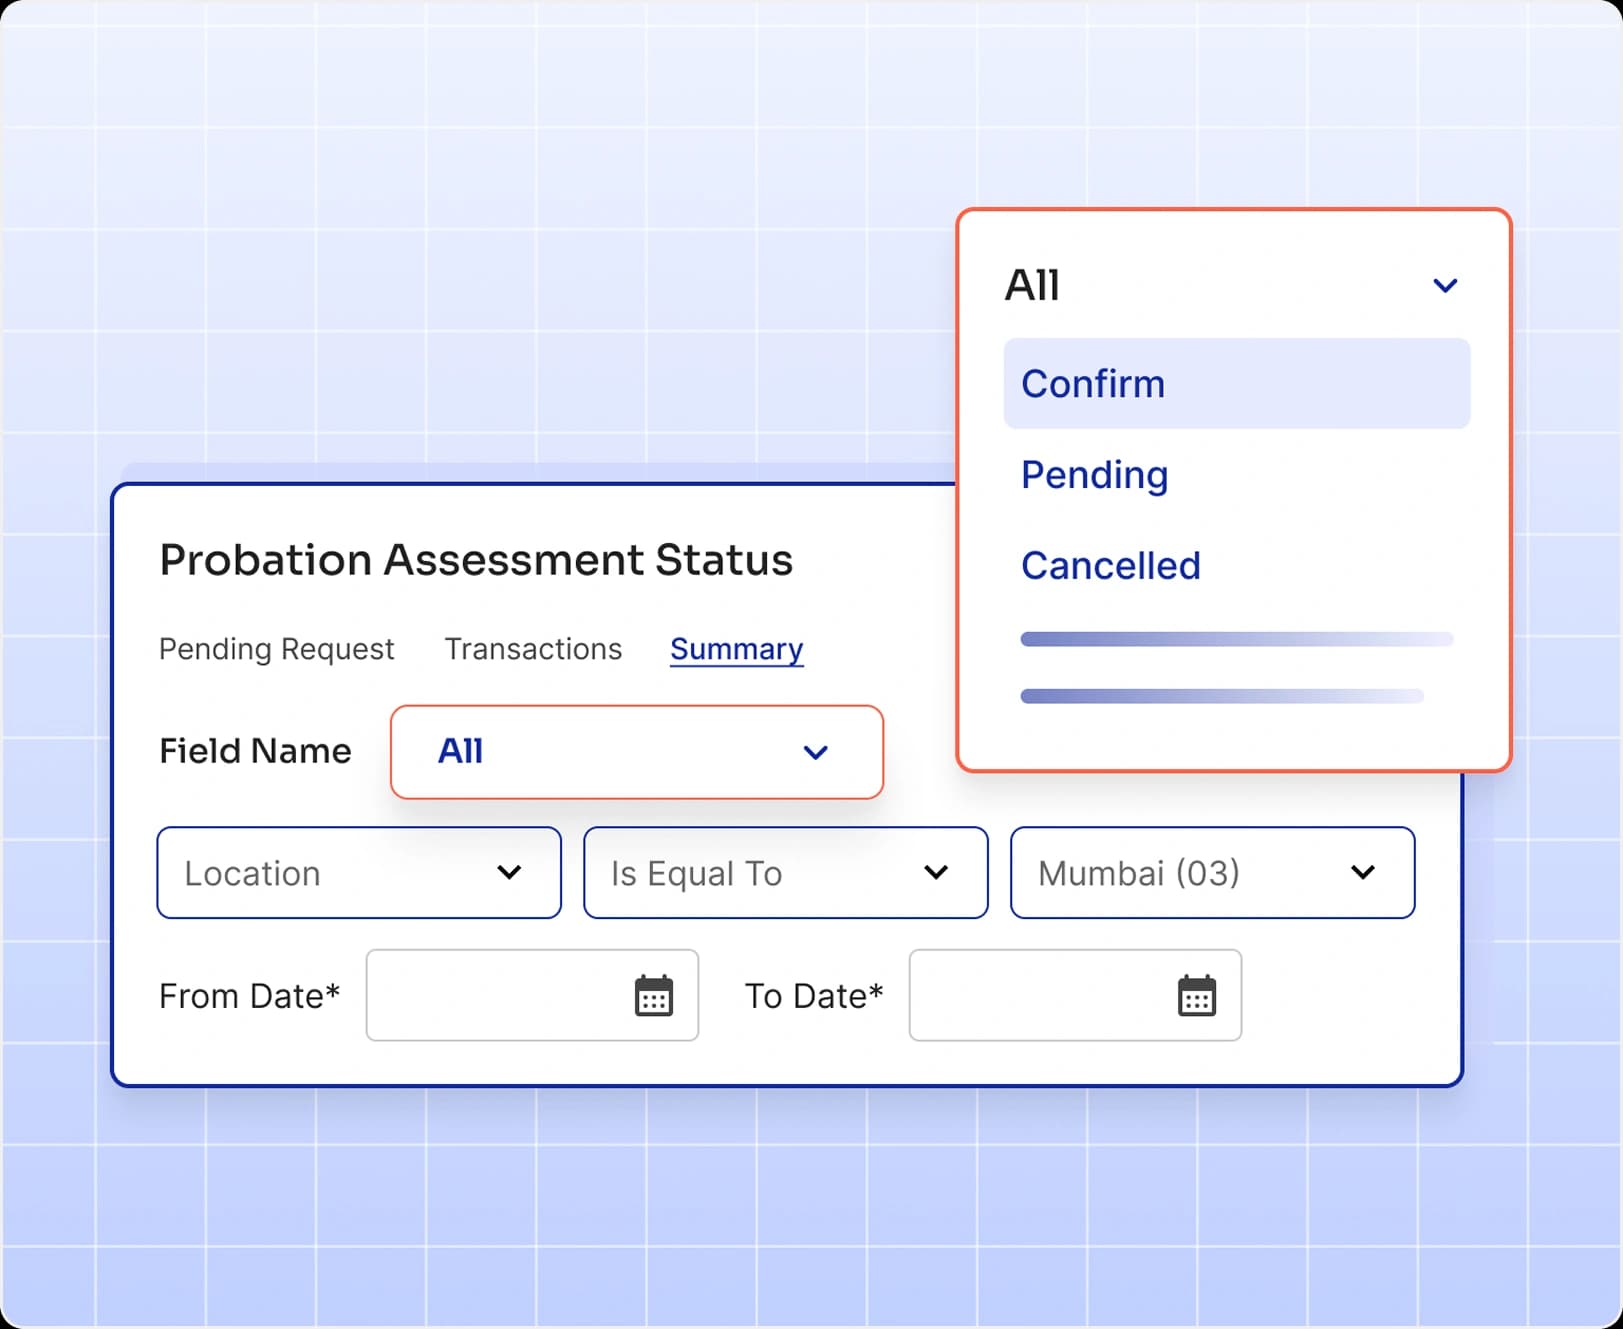Image resolution: width=1623 pixels, height=1329 pixels.
Task: Switch to the Pending Request tab
Action: [276, 649]
